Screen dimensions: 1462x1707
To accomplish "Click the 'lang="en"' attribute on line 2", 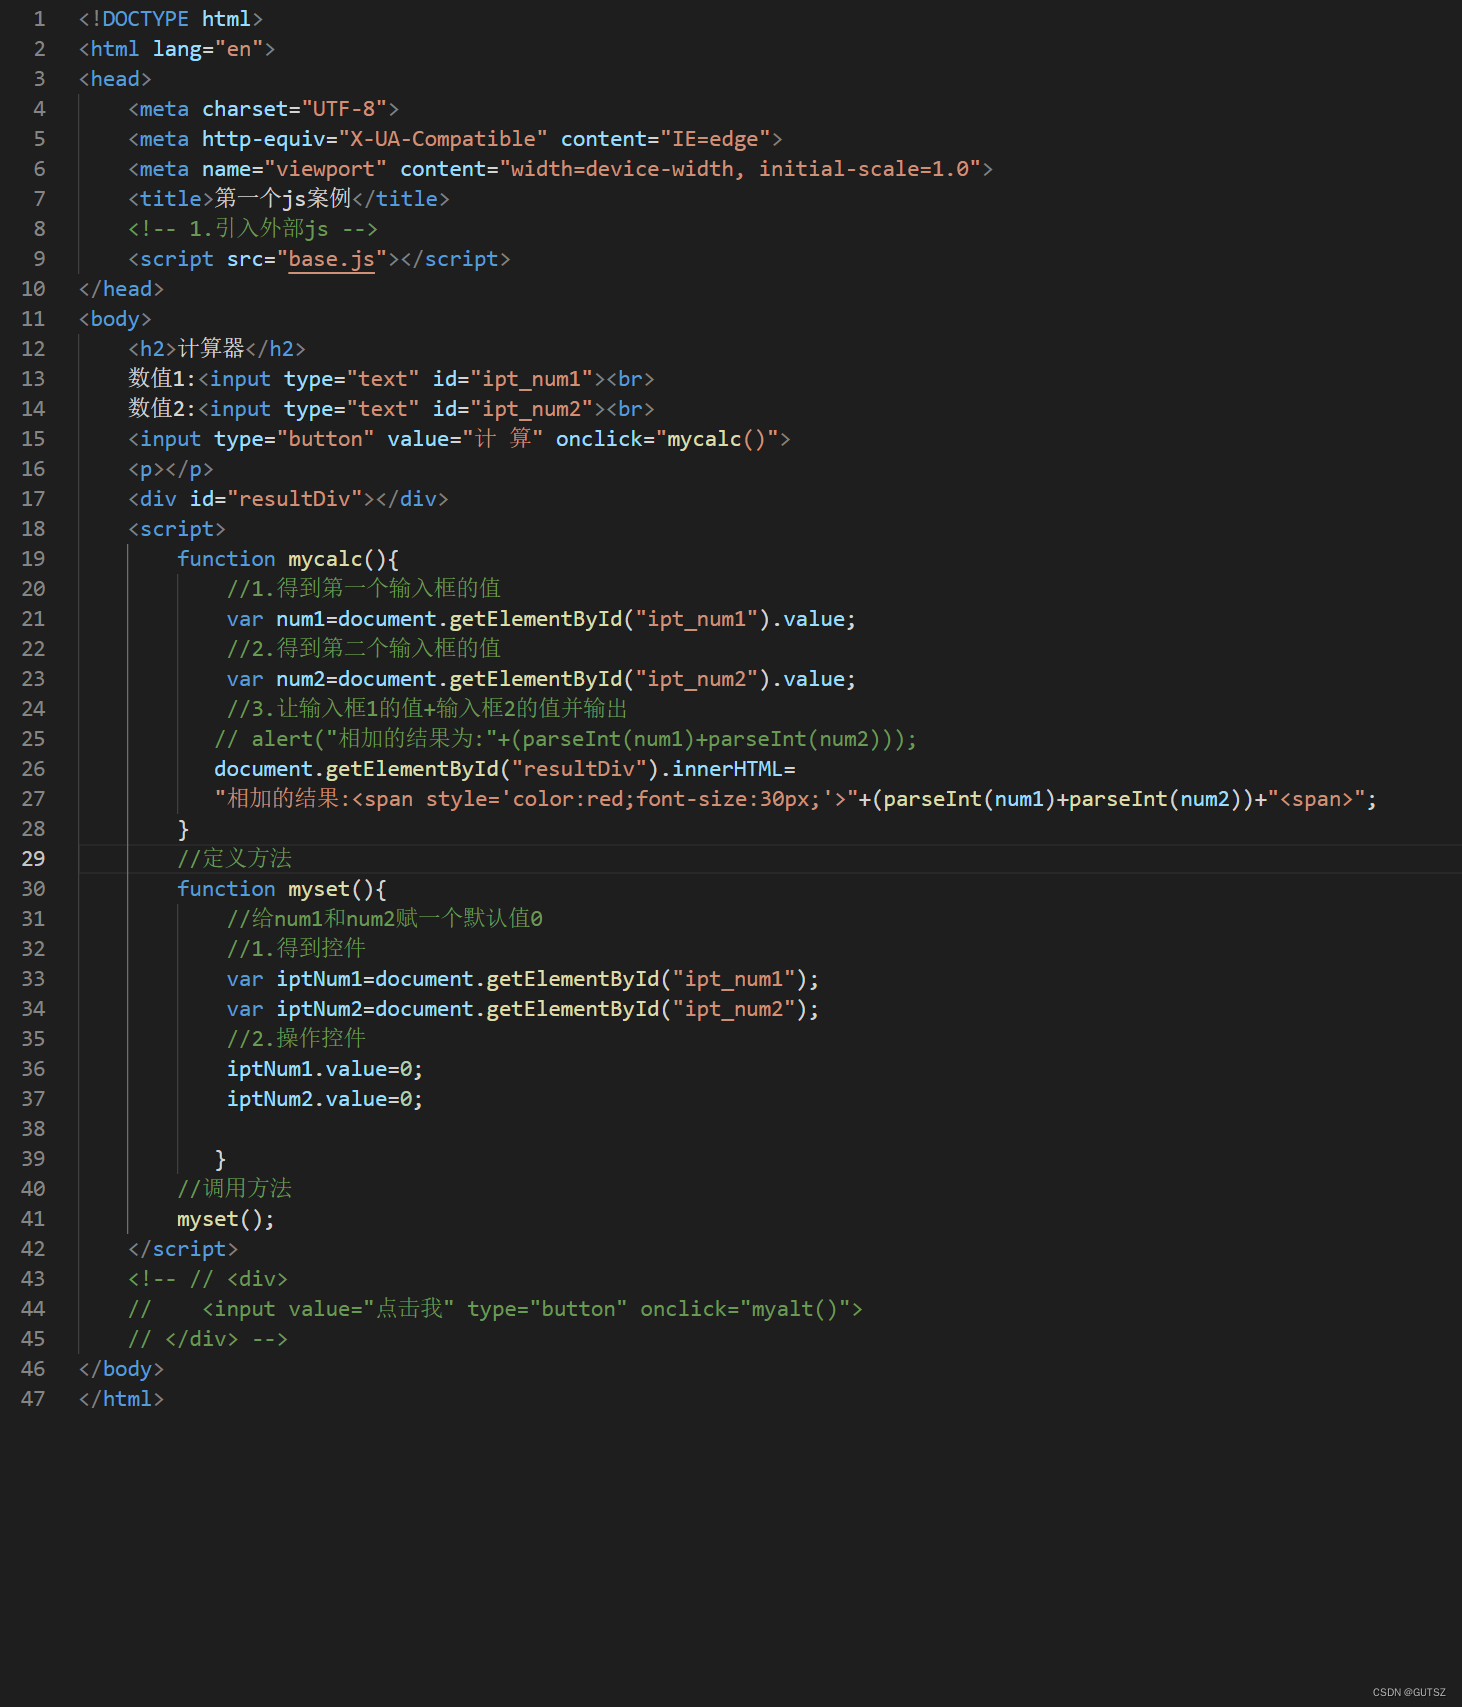I will 208,49.
